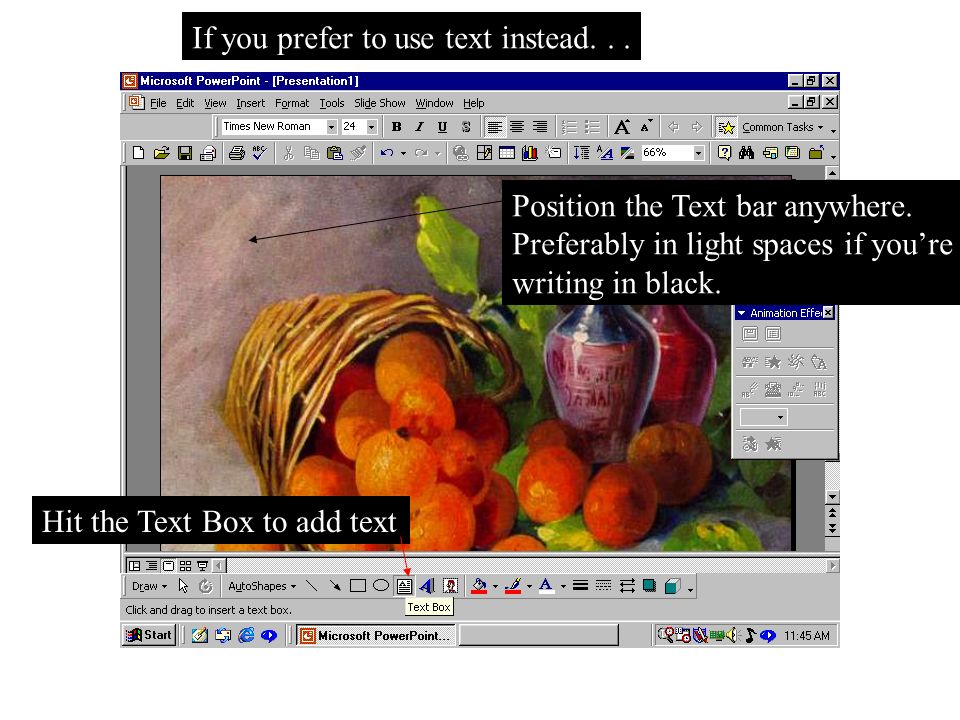
Task: Click the Office Assistant help icon
Action: pos(724,152)
